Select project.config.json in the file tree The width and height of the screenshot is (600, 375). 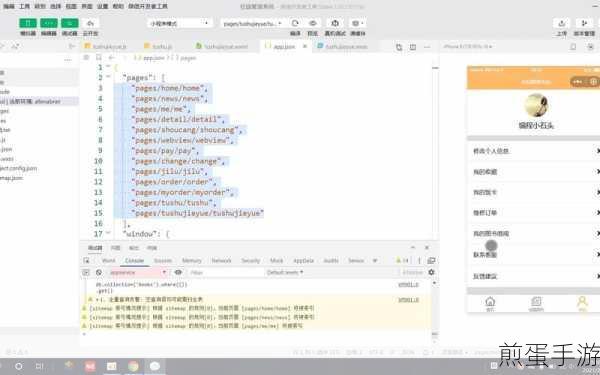(x=18, y=168)
